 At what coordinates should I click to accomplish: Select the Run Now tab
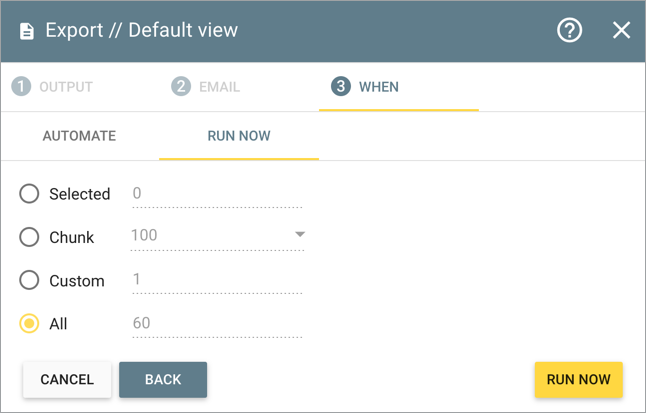click(239, 136)
